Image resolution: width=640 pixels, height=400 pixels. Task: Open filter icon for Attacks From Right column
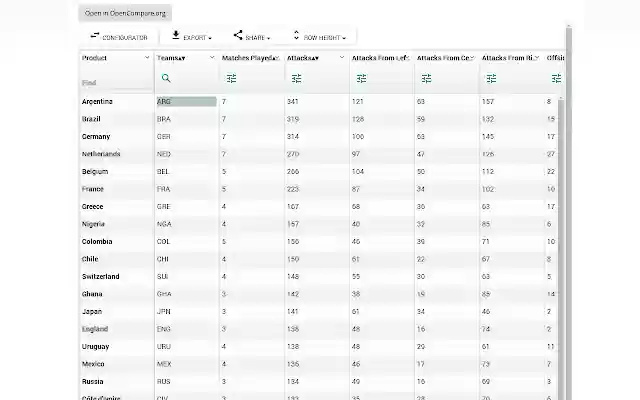click(491, 78)
